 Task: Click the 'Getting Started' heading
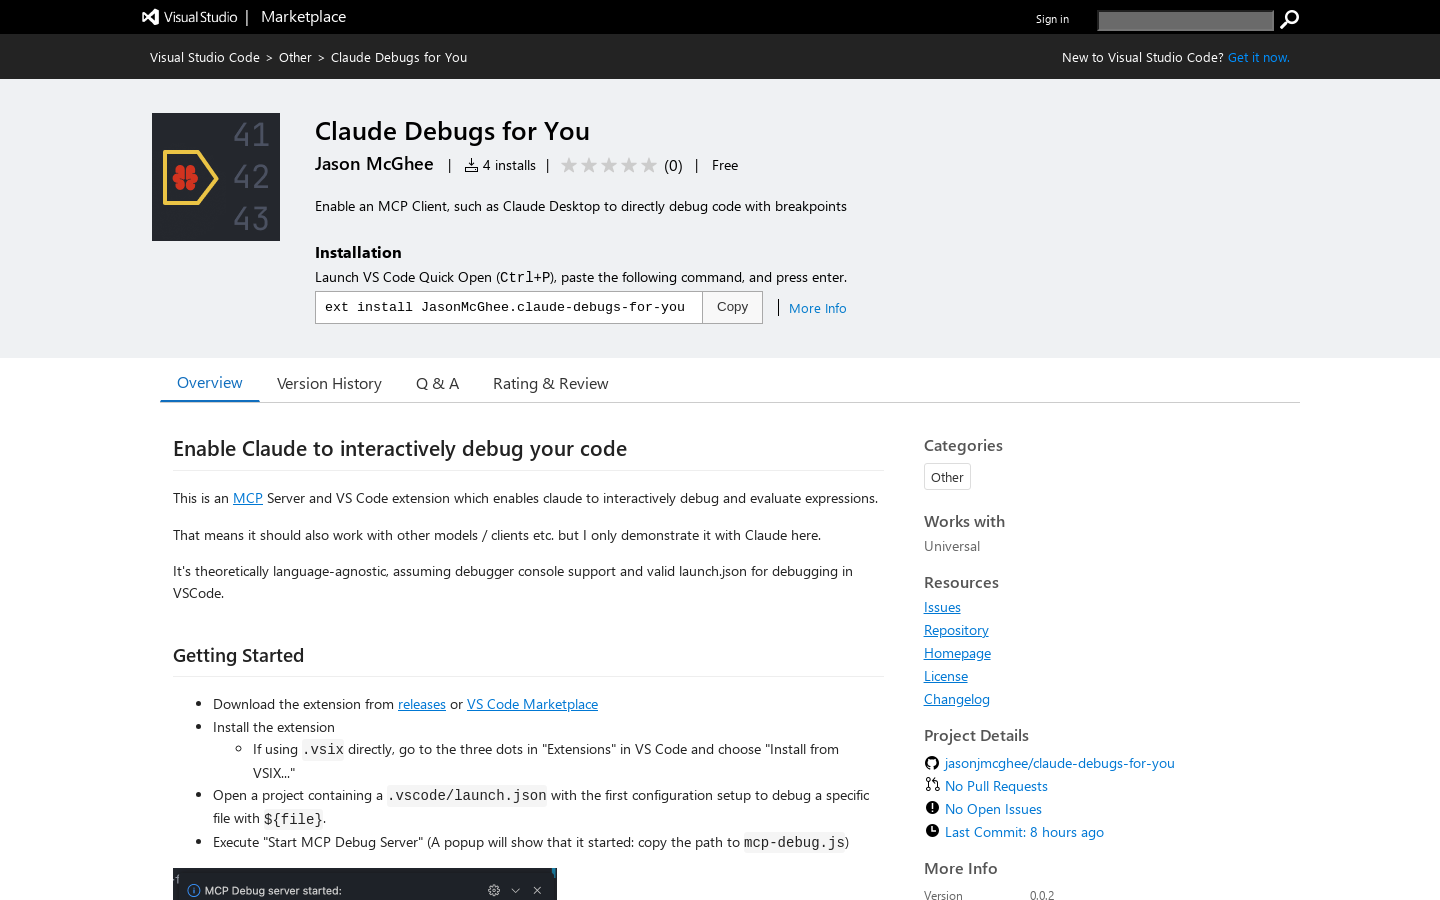[x=238, y=655]
